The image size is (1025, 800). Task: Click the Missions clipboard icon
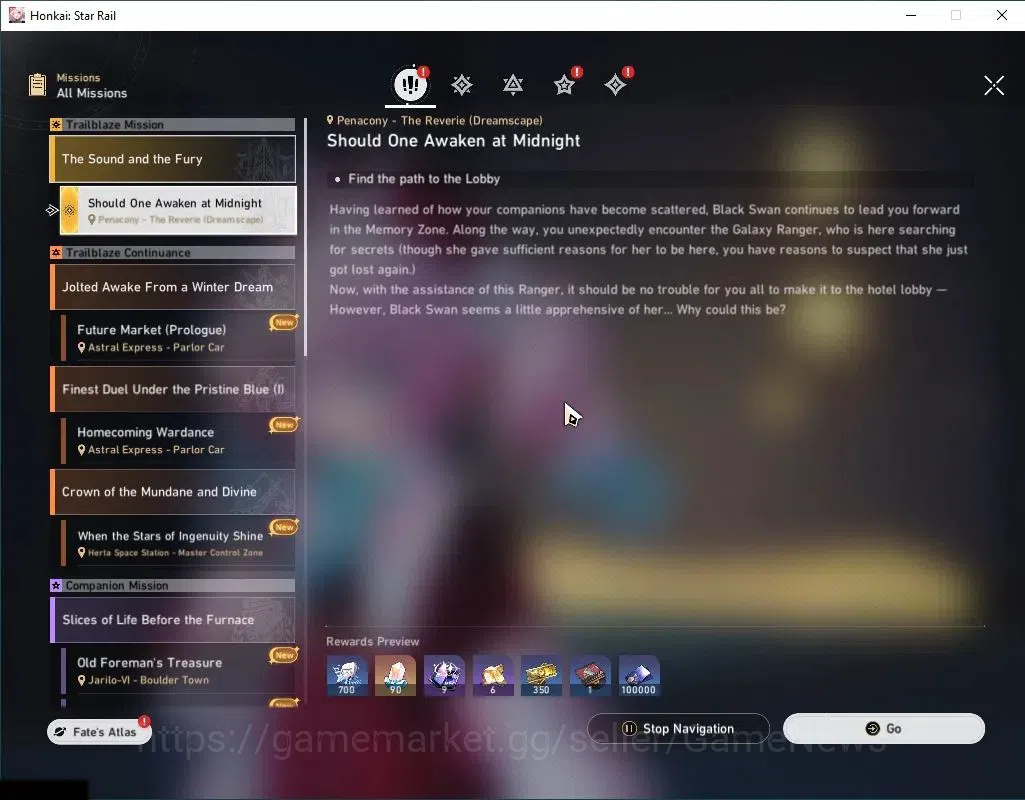(x=37, y=85)
